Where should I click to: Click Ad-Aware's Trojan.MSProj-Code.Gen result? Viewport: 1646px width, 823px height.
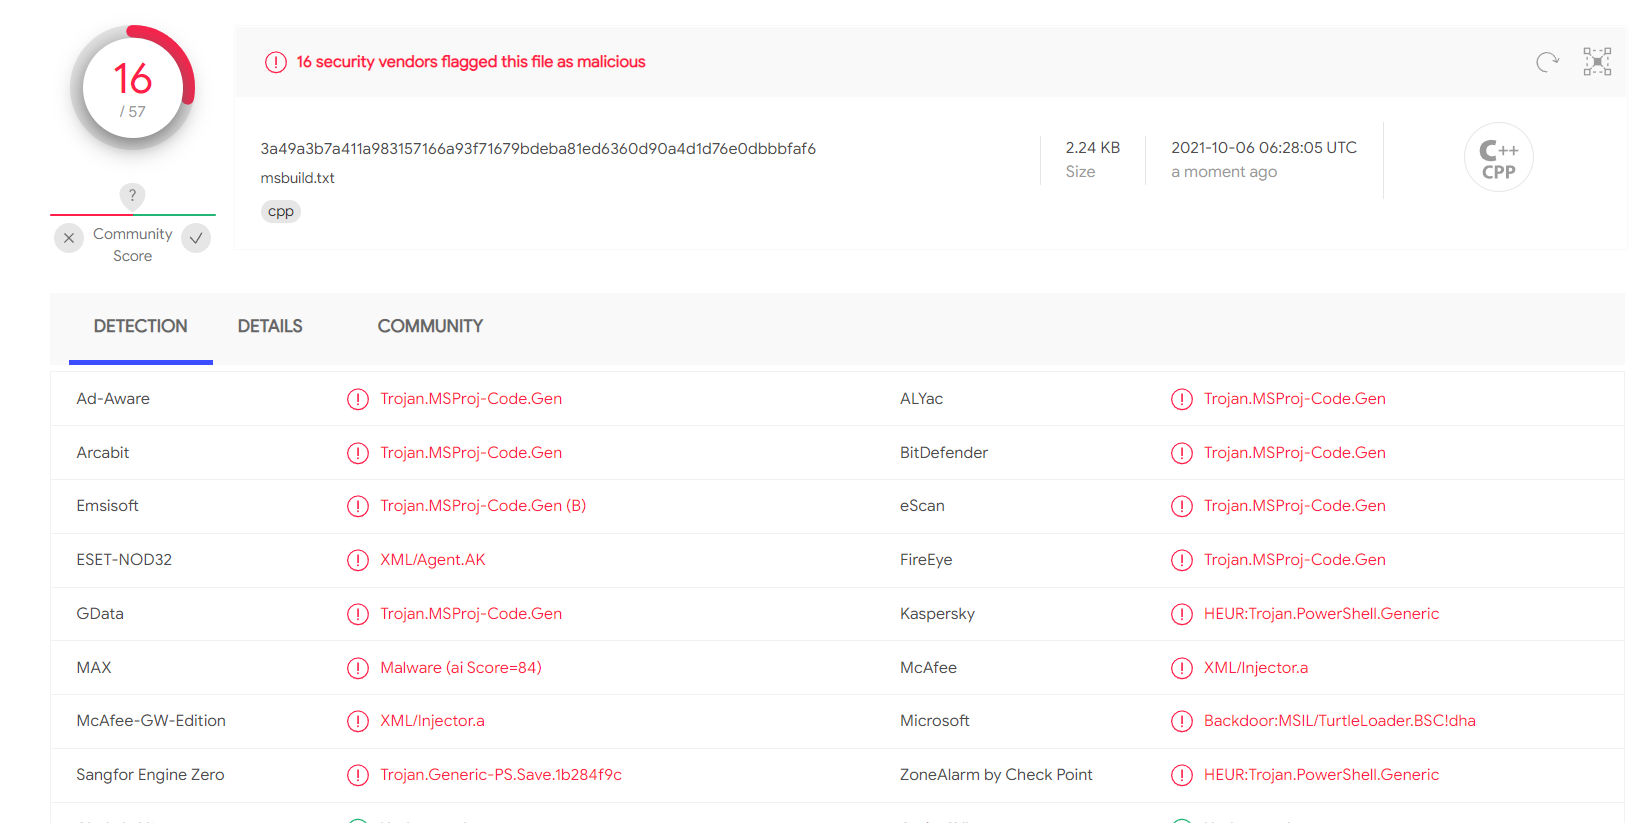click(471, 399)
